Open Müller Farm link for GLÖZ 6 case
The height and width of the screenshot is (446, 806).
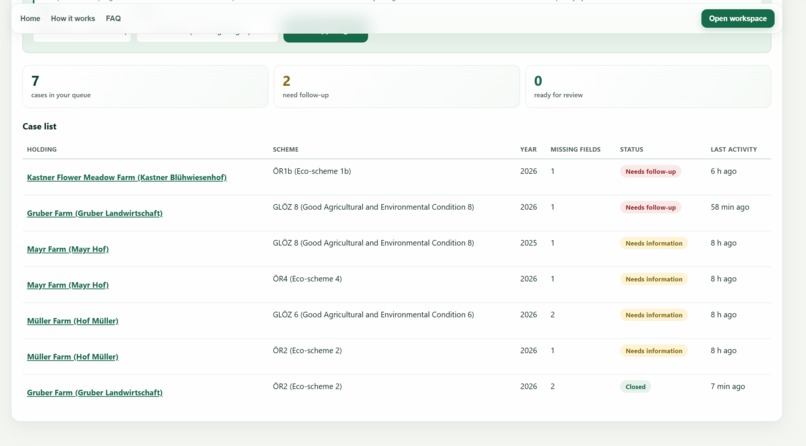72,321
